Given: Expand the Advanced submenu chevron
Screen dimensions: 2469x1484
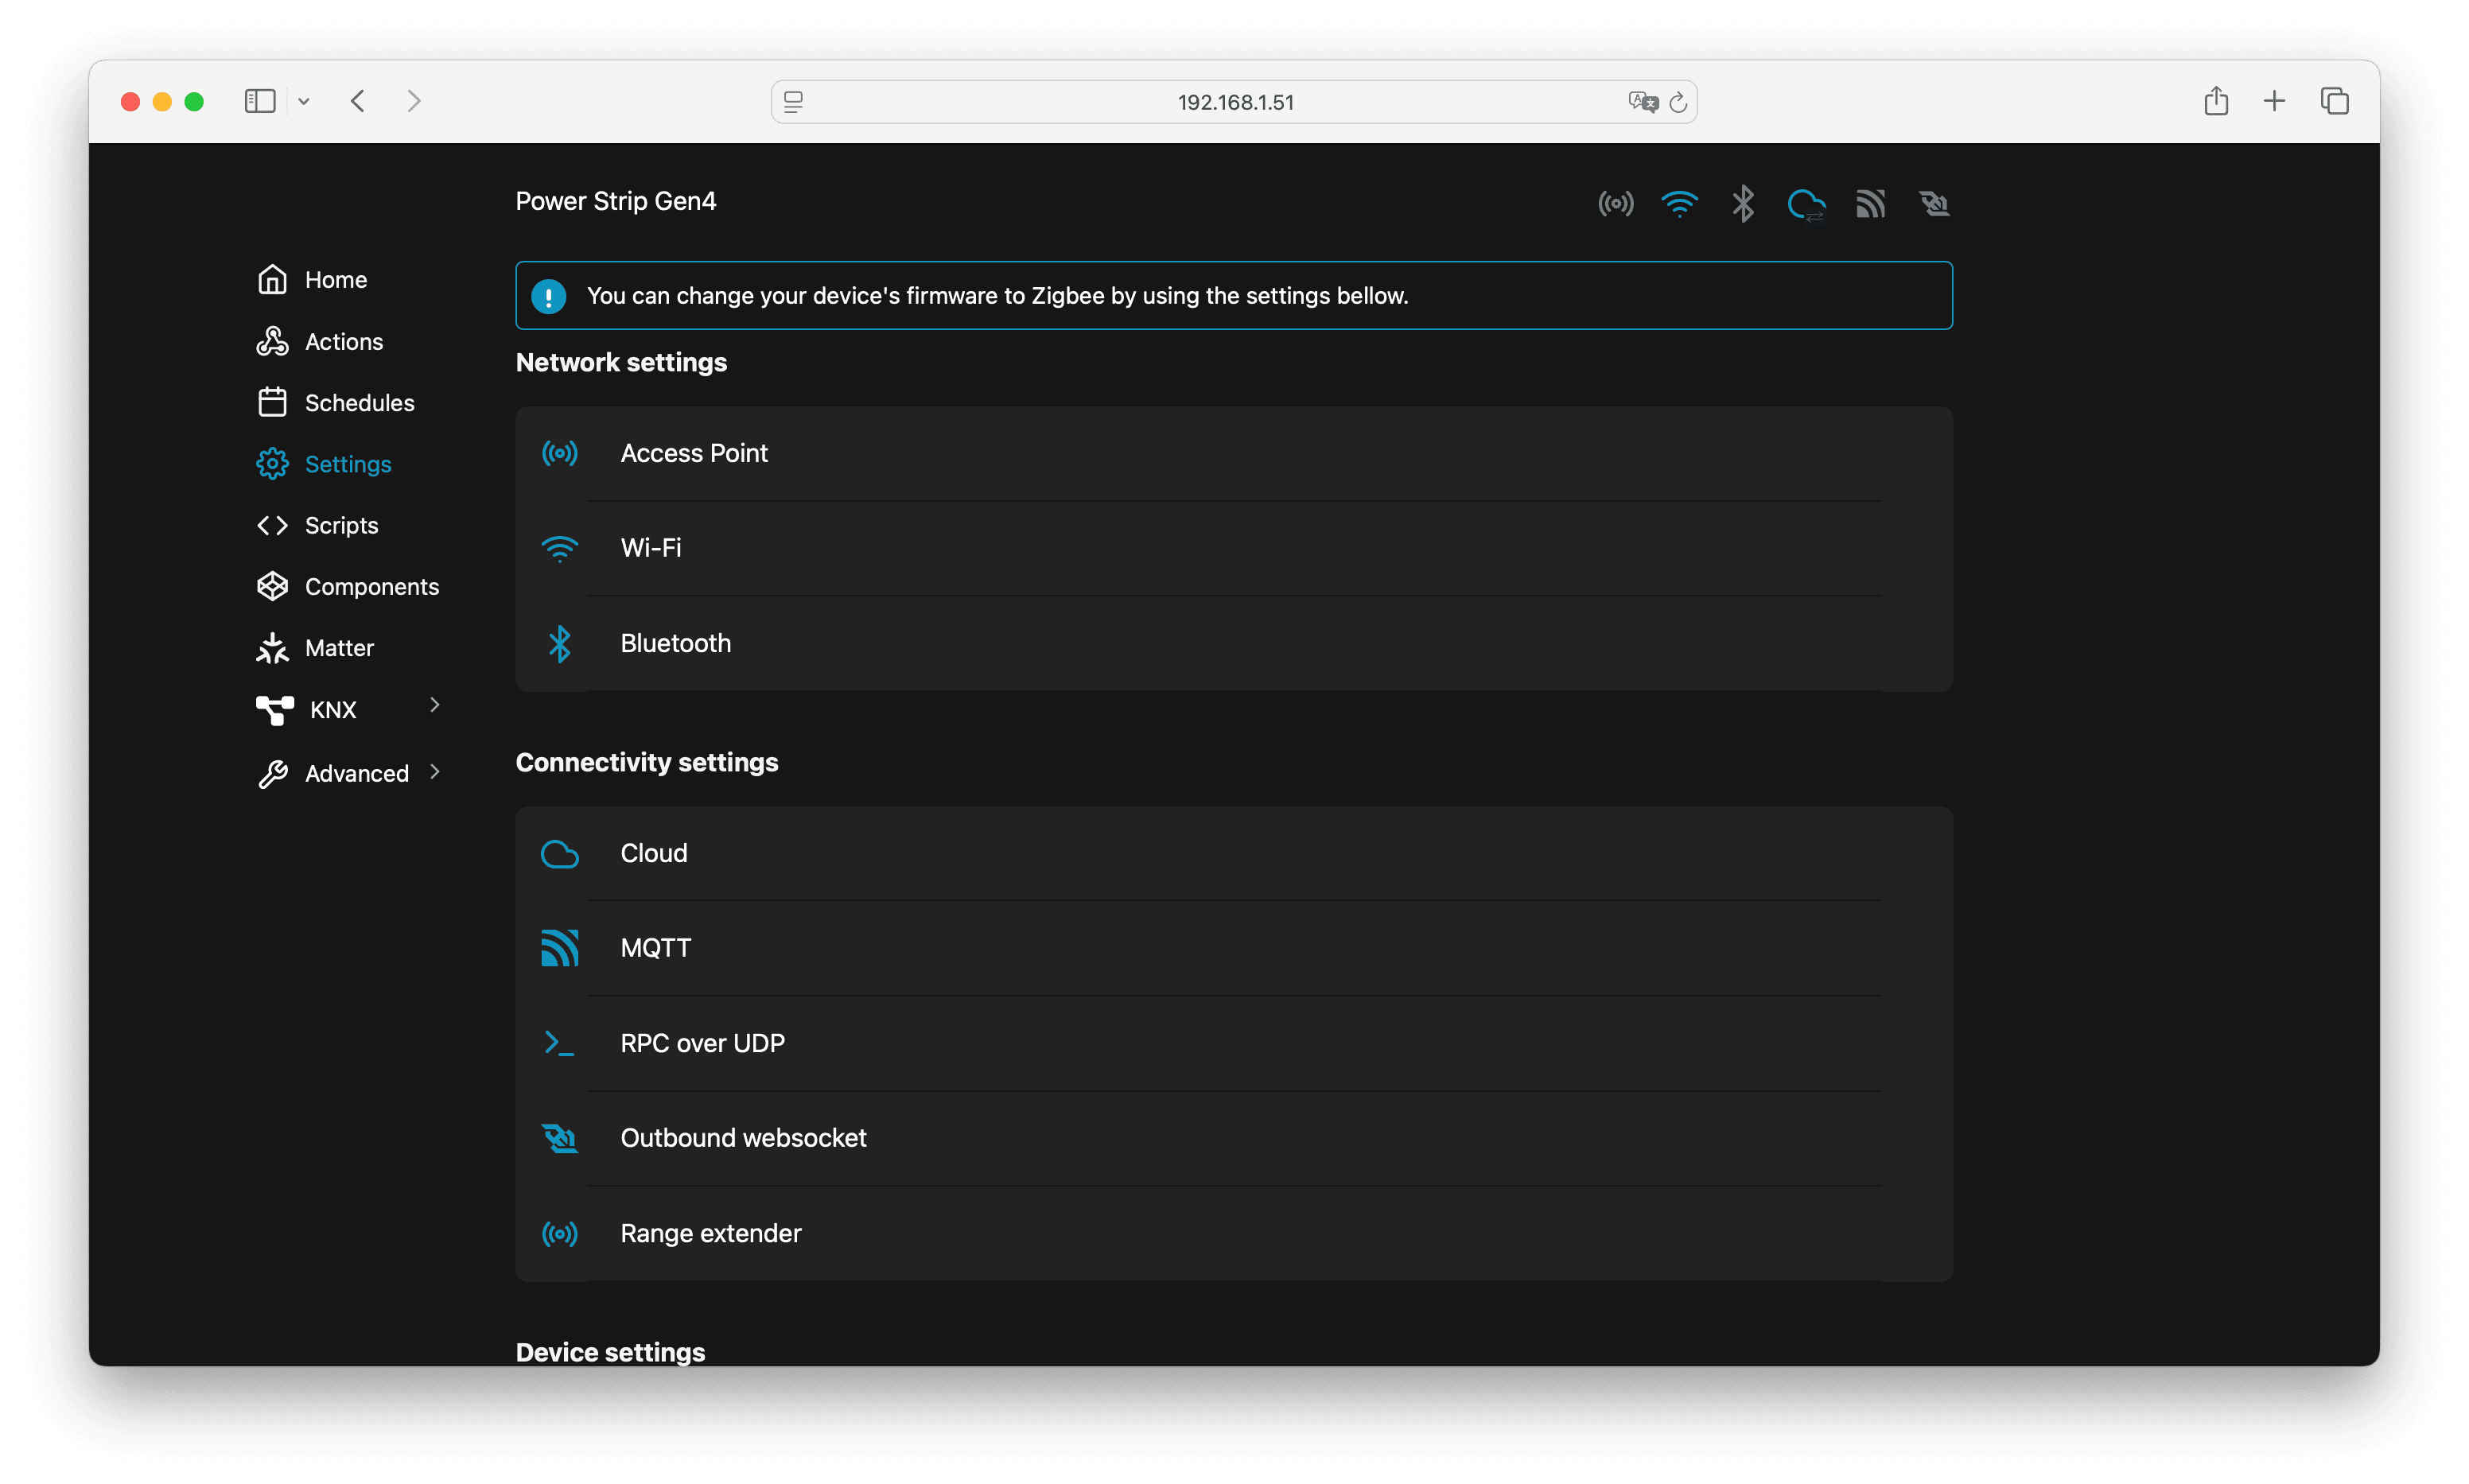Looking at the screenshot, I should pos(434,772).
